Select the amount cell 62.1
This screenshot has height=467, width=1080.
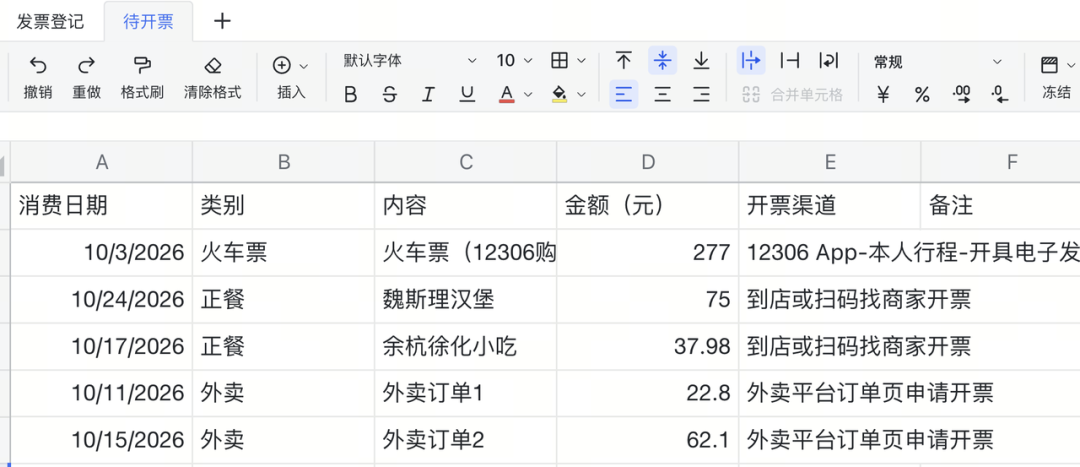(x=647, y=440)
